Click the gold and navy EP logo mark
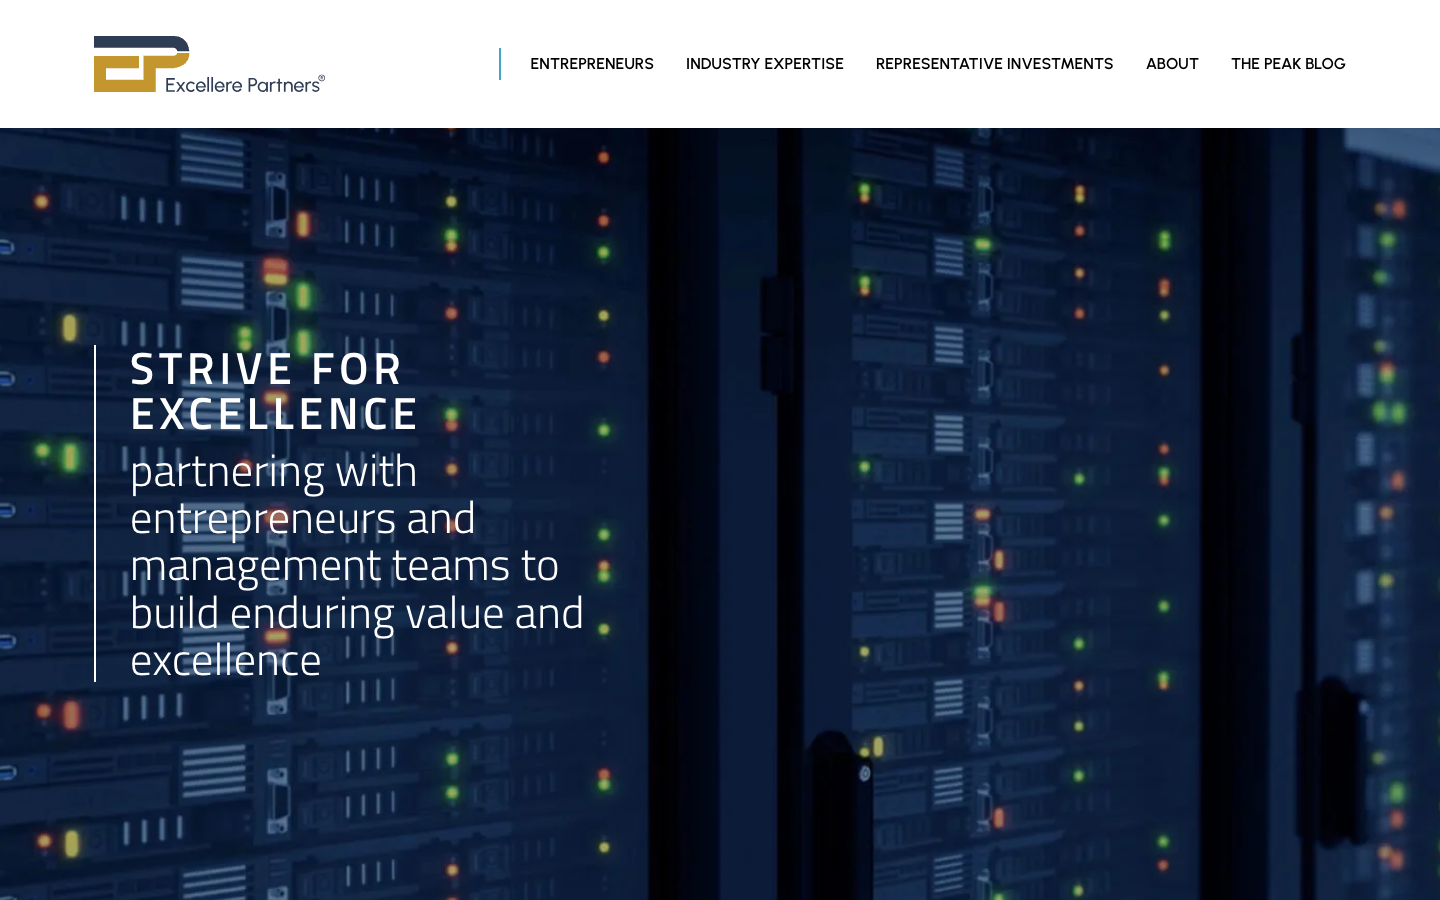The width and height of the screenshot is (1440, 900). [x=141, y=64]
